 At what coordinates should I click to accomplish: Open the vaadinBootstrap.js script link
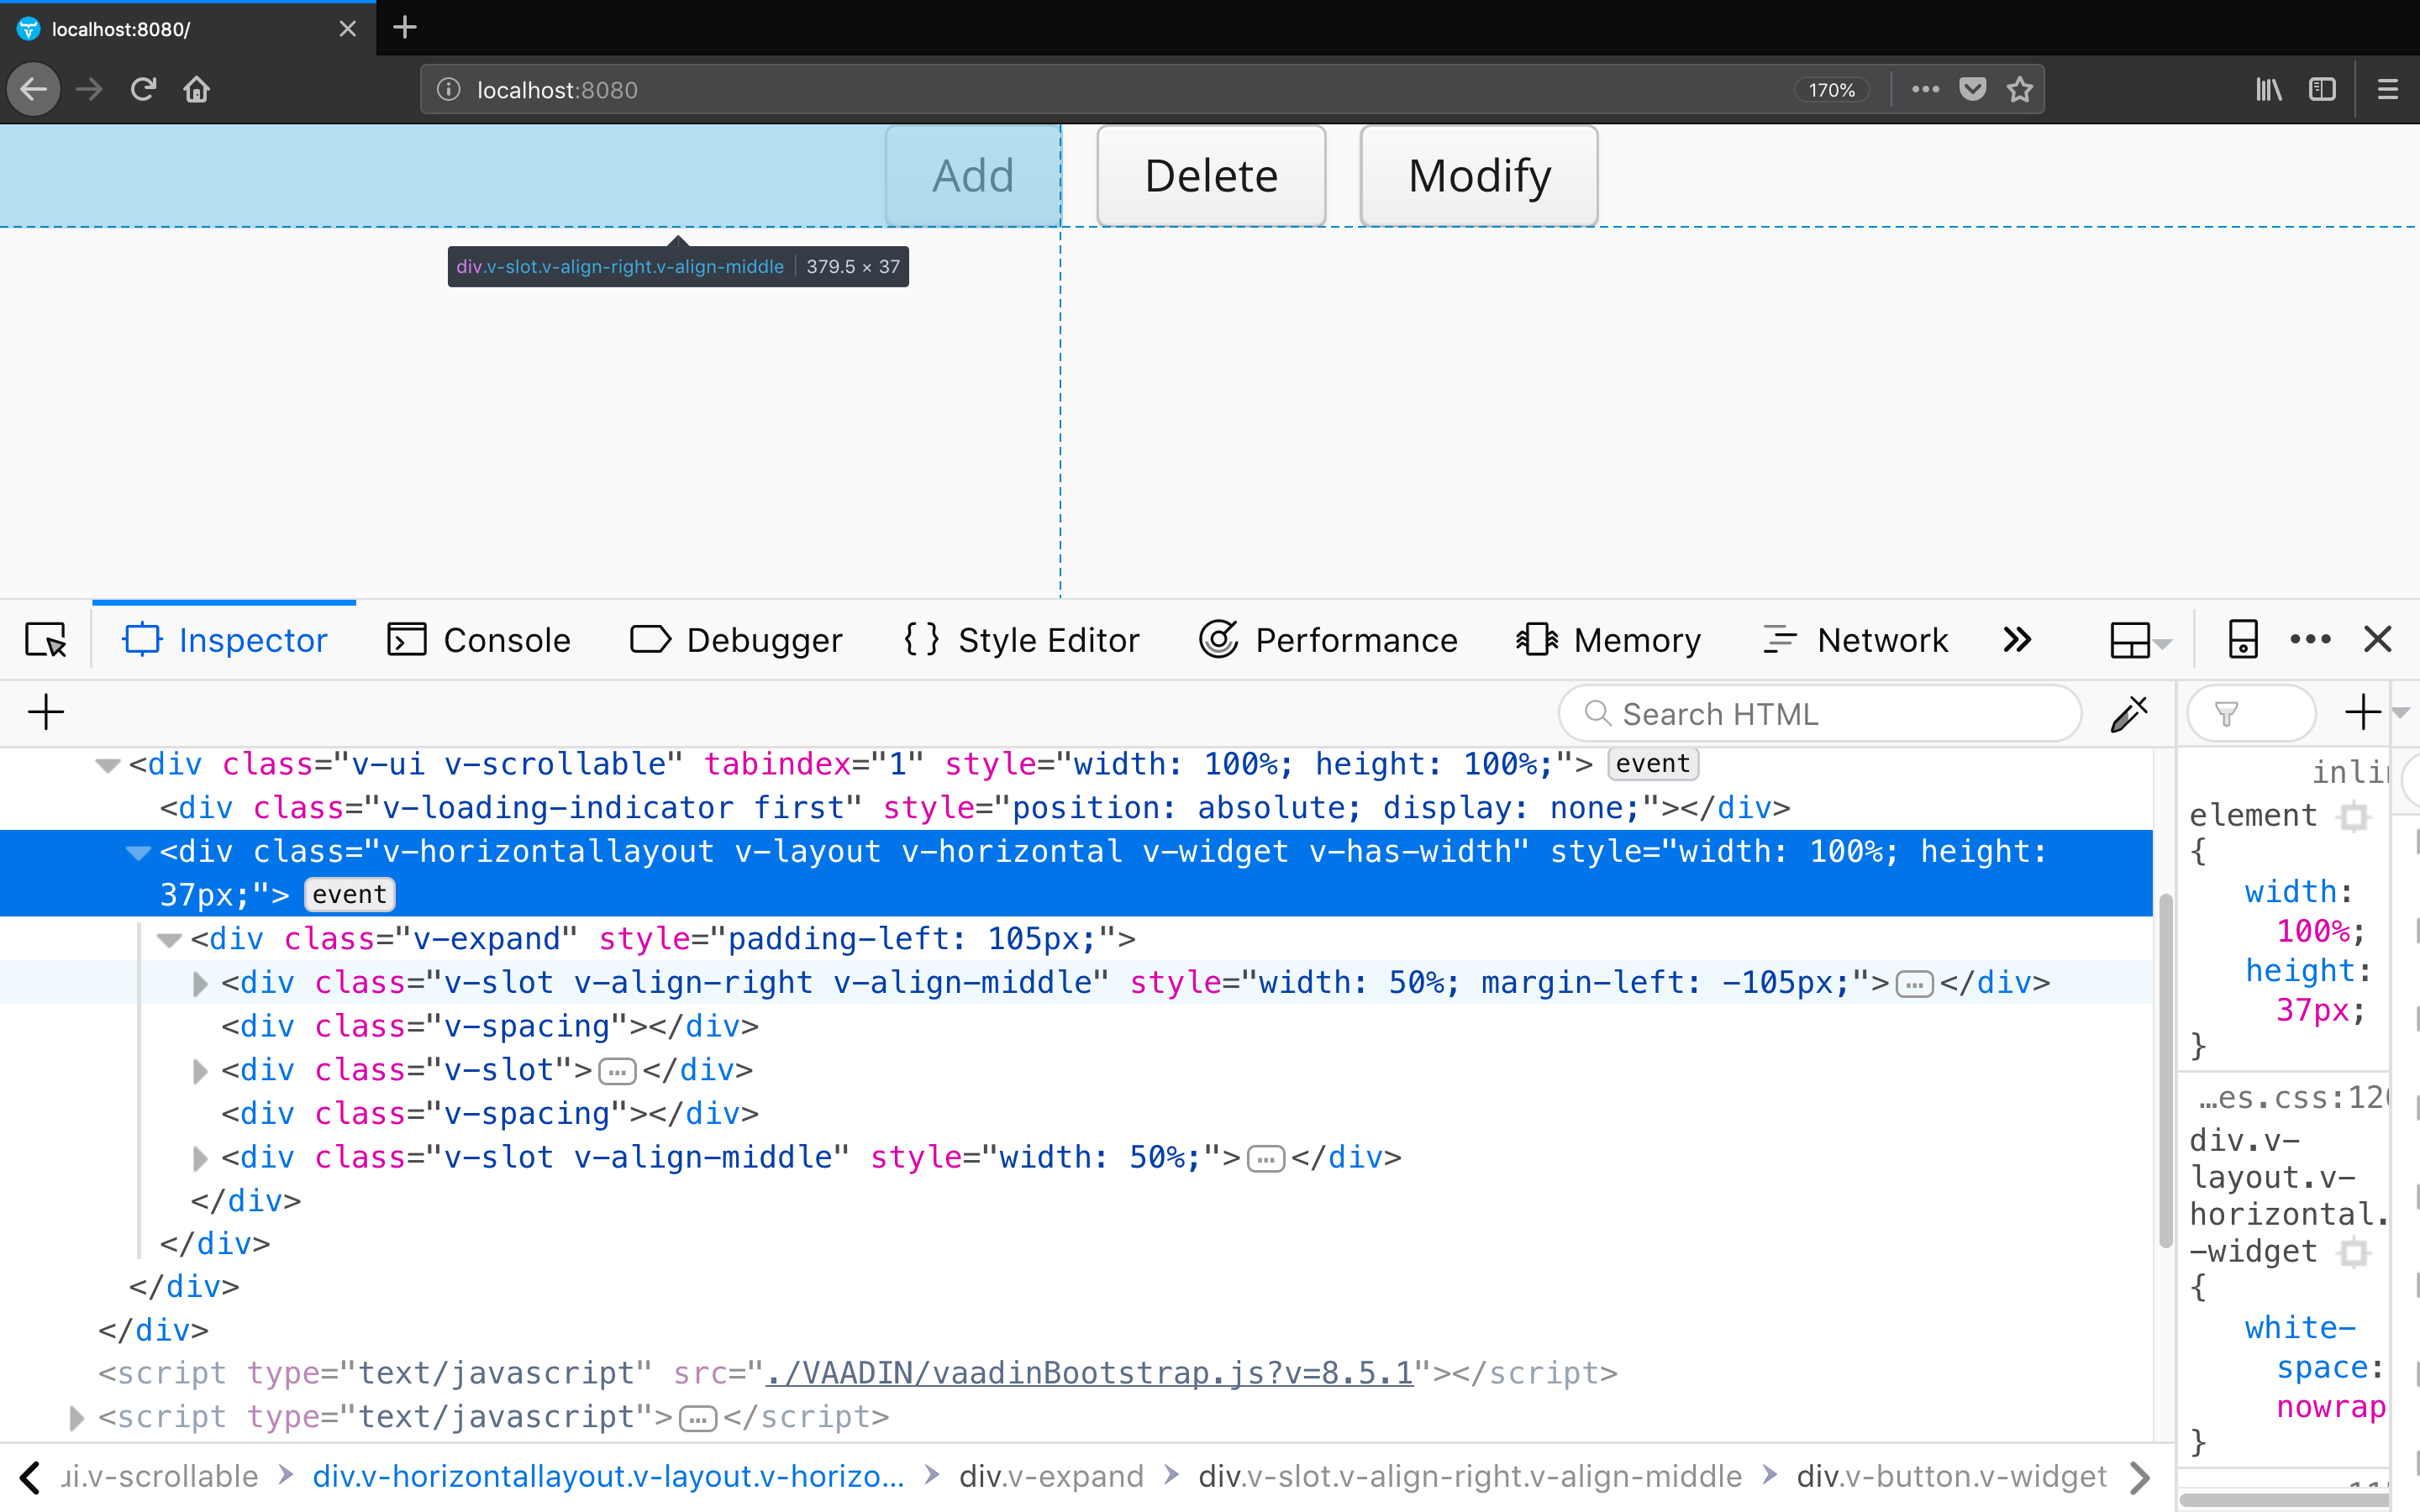coord(1089,1373)
